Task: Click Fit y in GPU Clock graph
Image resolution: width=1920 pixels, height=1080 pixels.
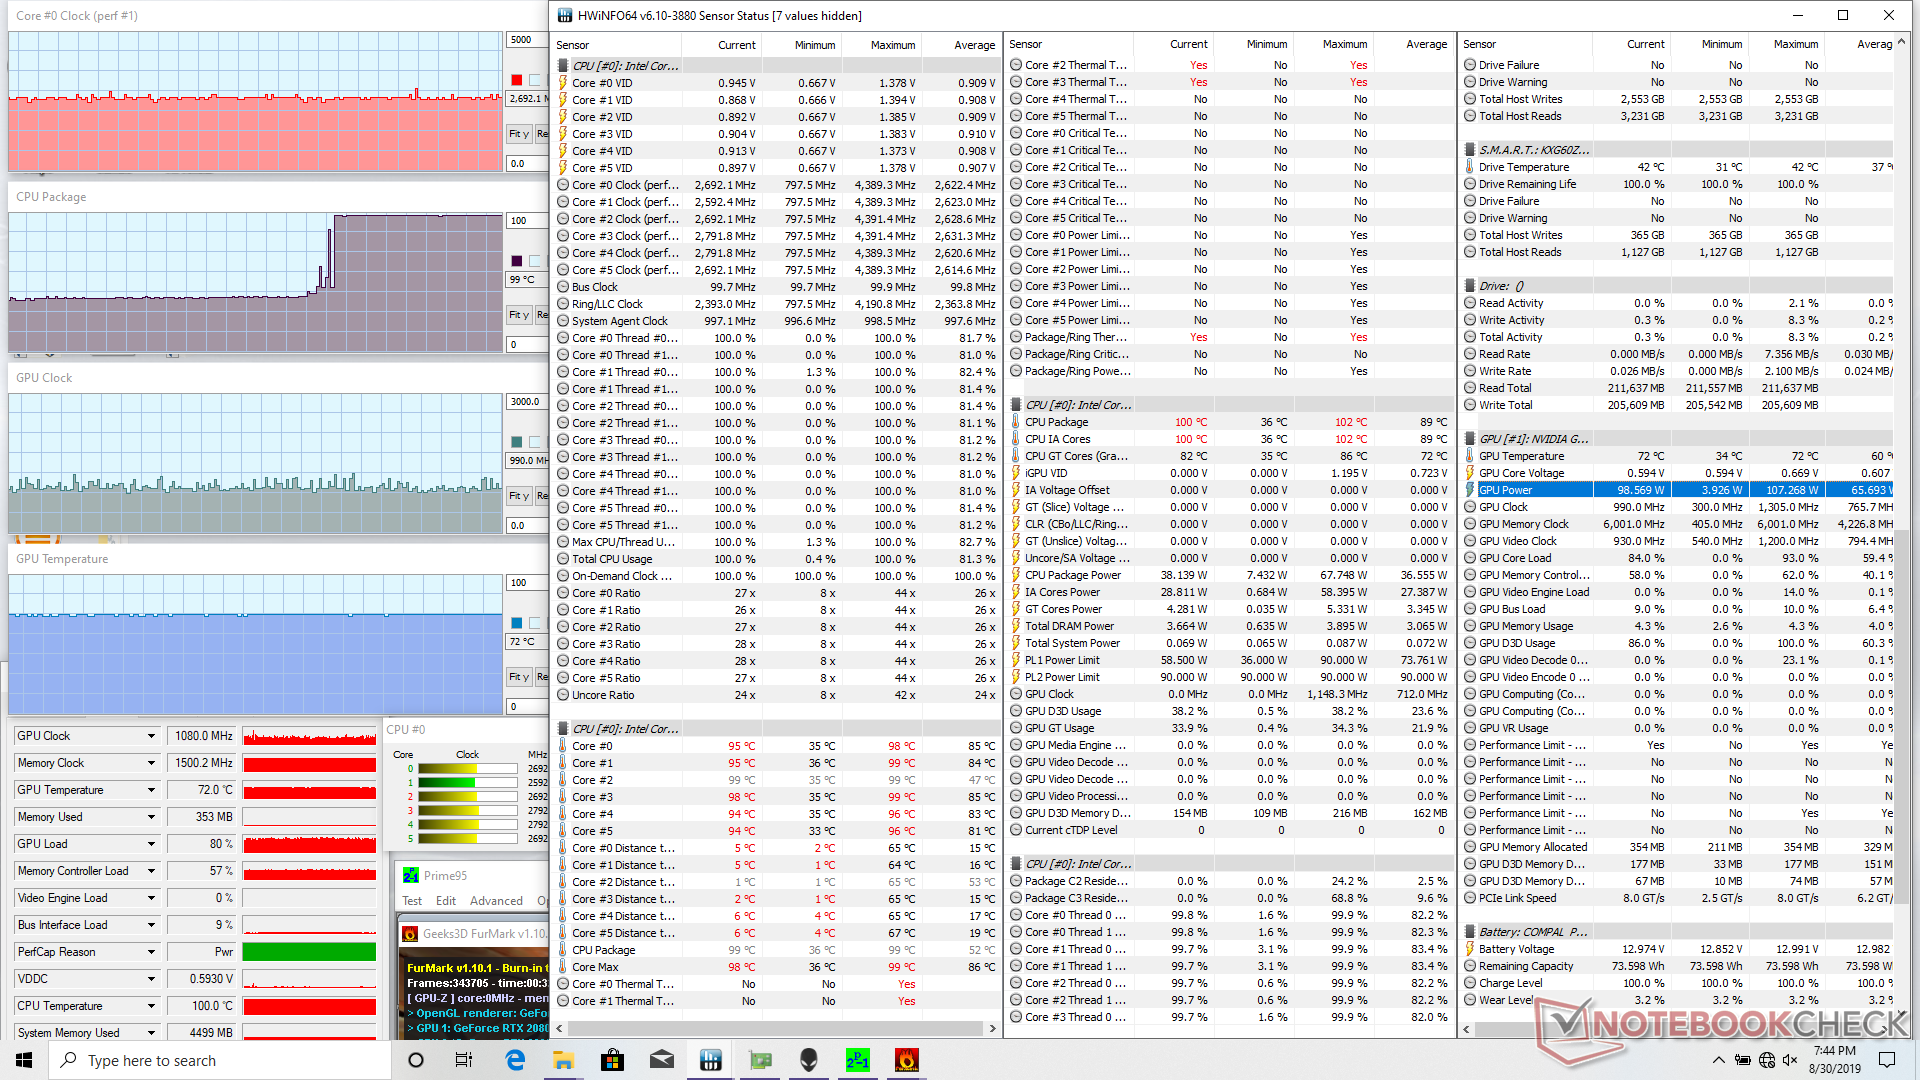Action: tap(519, 495)
